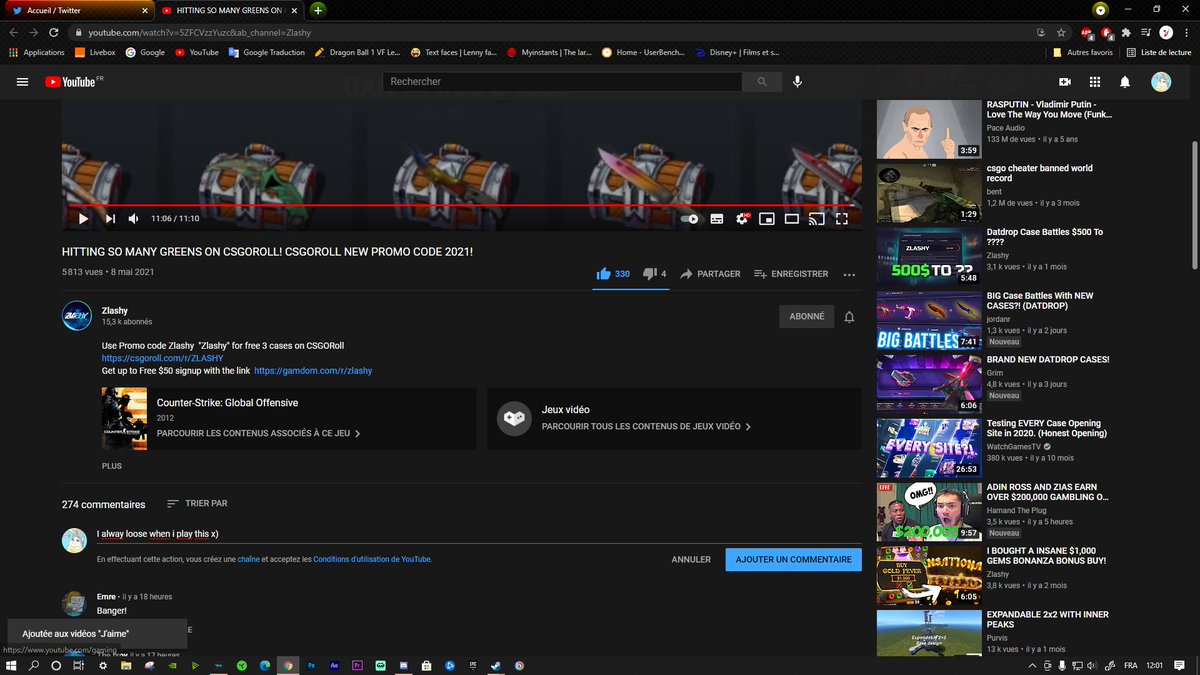Save the video with ENREGISTRER

click(x=791, y=273)
